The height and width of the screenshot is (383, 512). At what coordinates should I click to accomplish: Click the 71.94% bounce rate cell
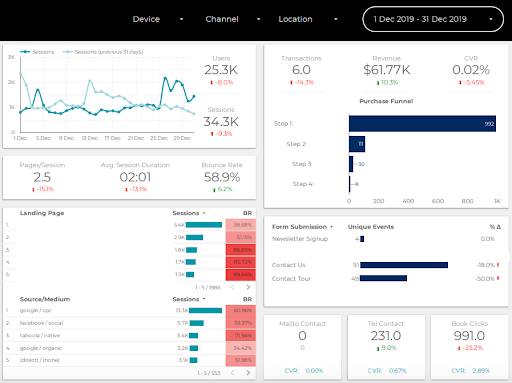tap(241, 335)
